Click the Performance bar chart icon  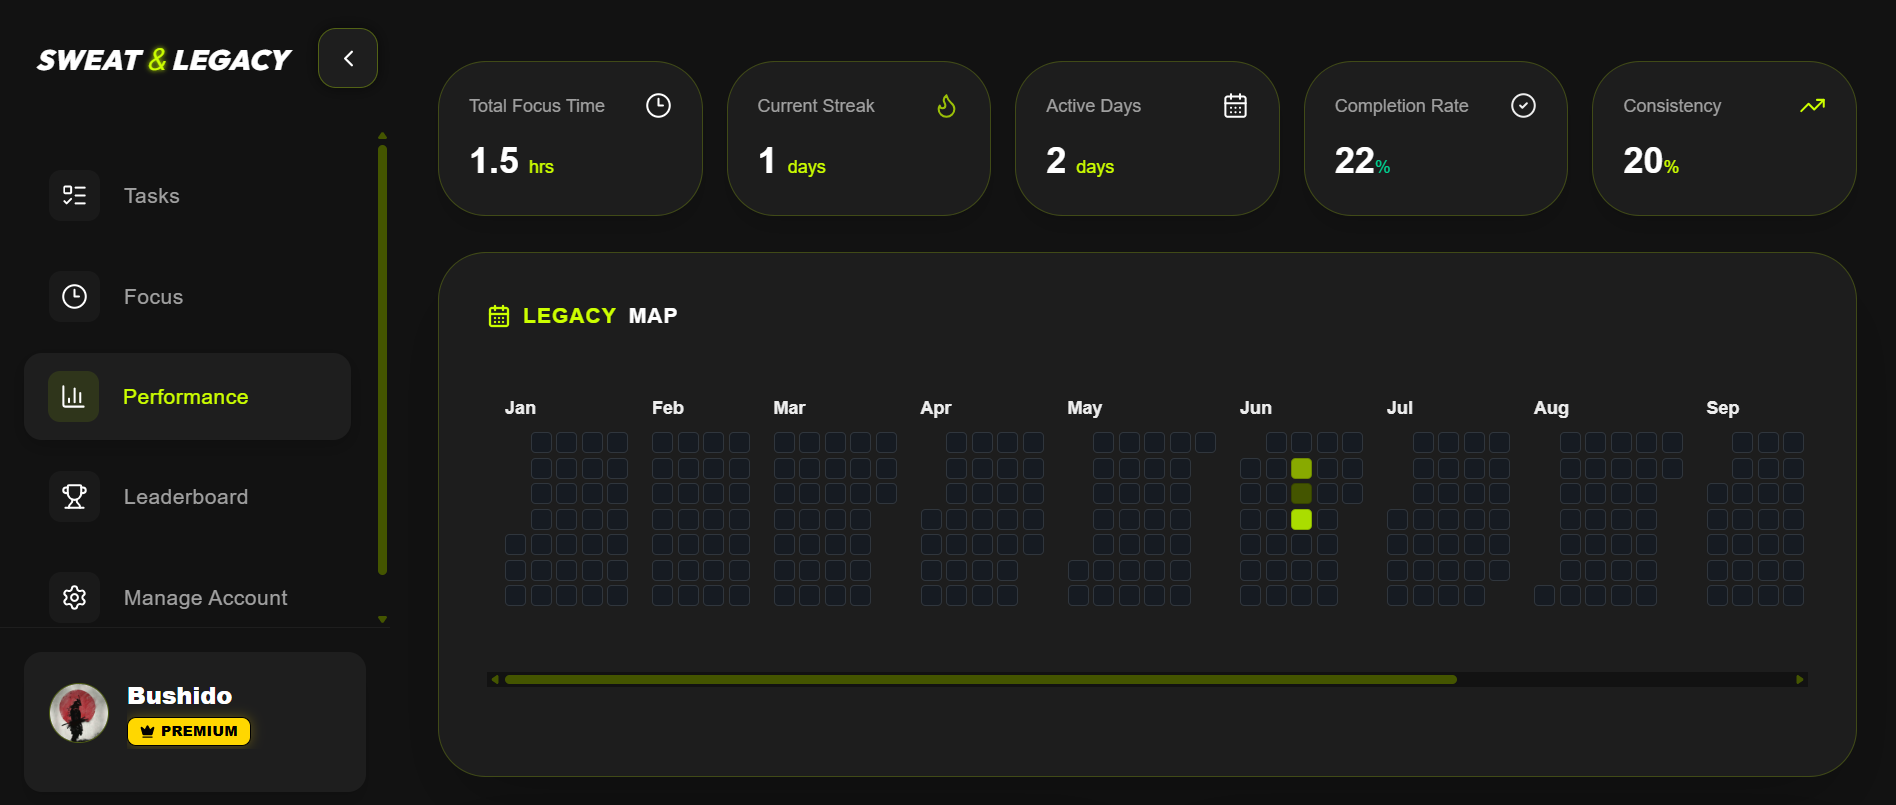74,396
